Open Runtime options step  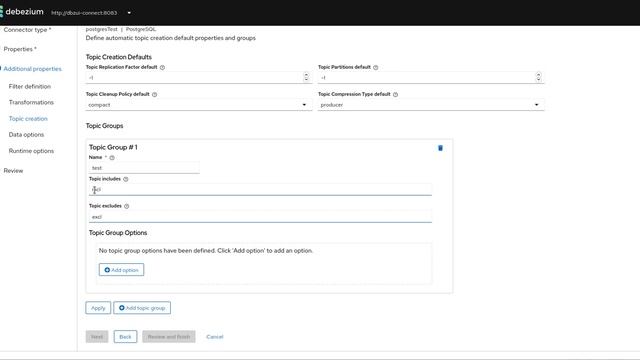click(x=31, y=151)
